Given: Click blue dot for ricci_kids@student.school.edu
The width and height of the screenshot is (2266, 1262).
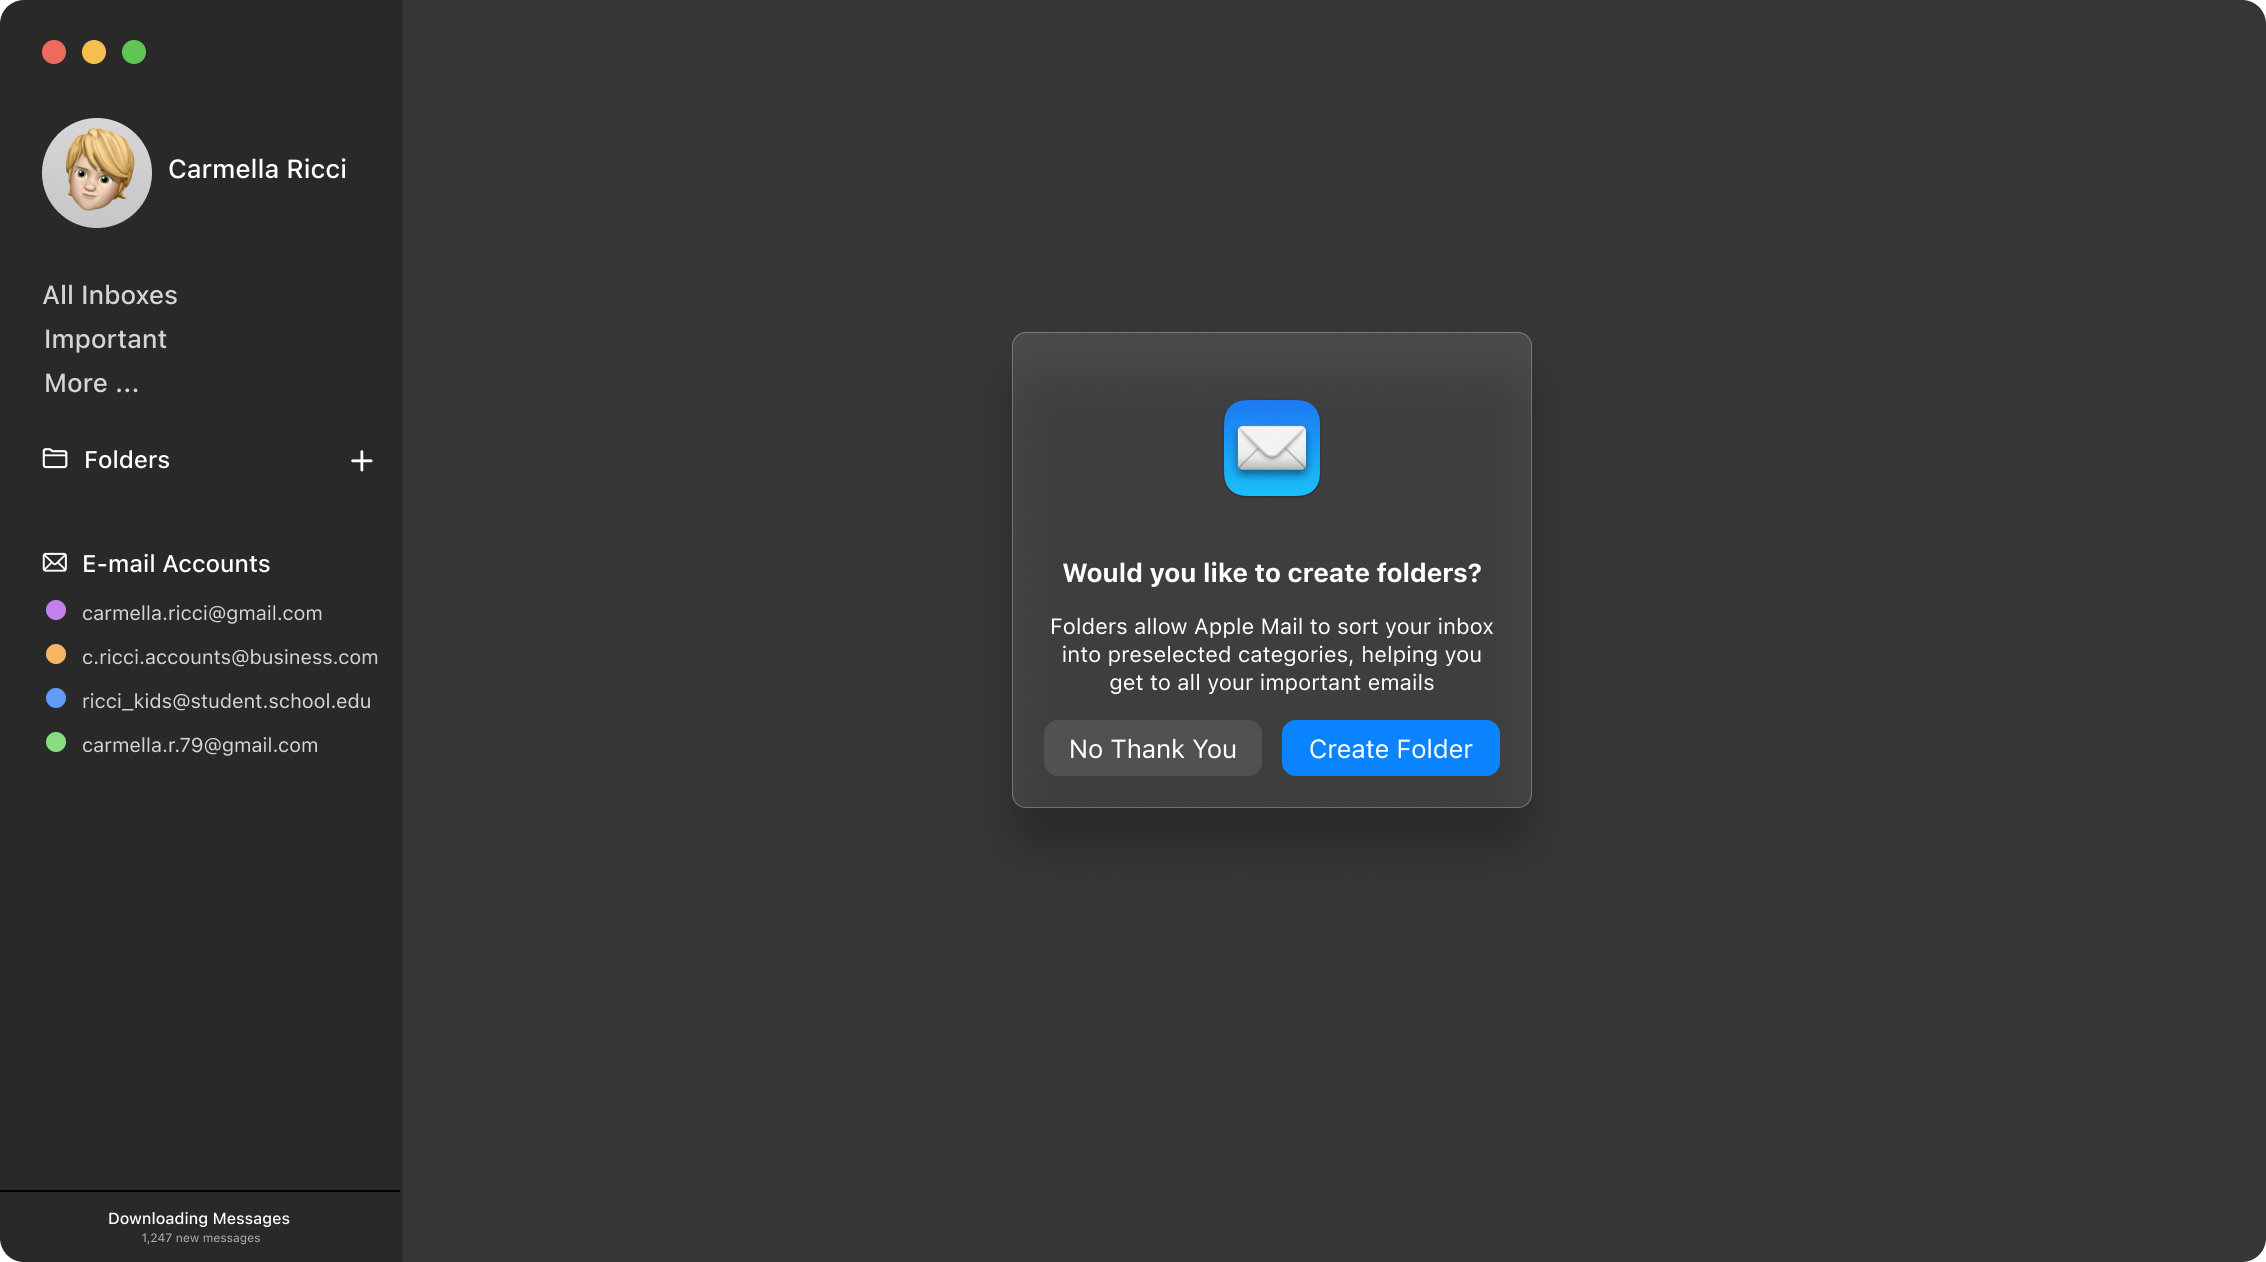Looking at the screenshot, I should pos(56,698).
